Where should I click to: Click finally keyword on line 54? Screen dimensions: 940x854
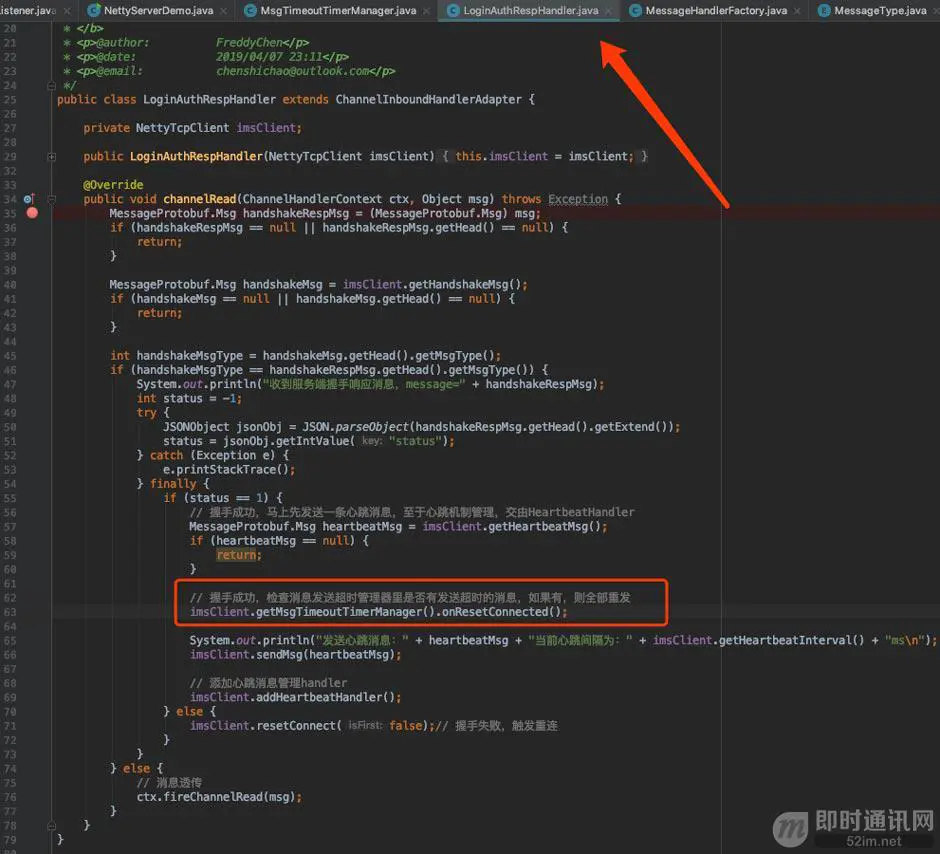[173, 484]
